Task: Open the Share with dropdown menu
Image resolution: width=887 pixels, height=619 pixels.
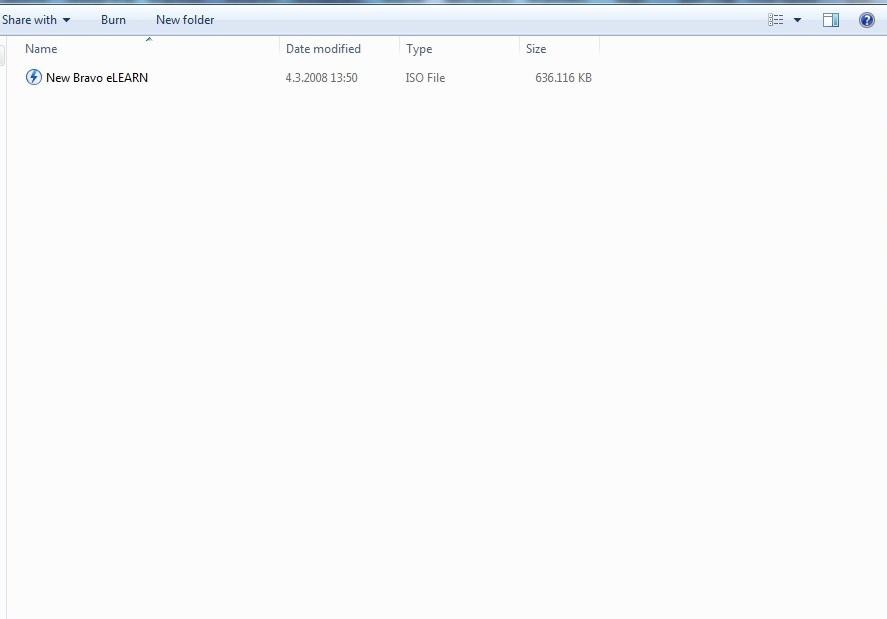Action: 36,20
